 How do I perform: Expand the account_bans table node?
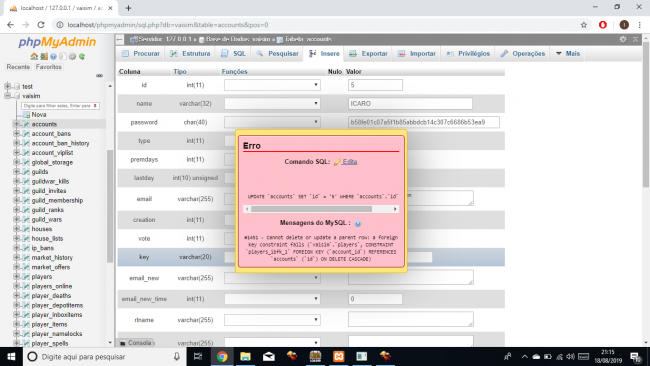[x=16, y=133]
